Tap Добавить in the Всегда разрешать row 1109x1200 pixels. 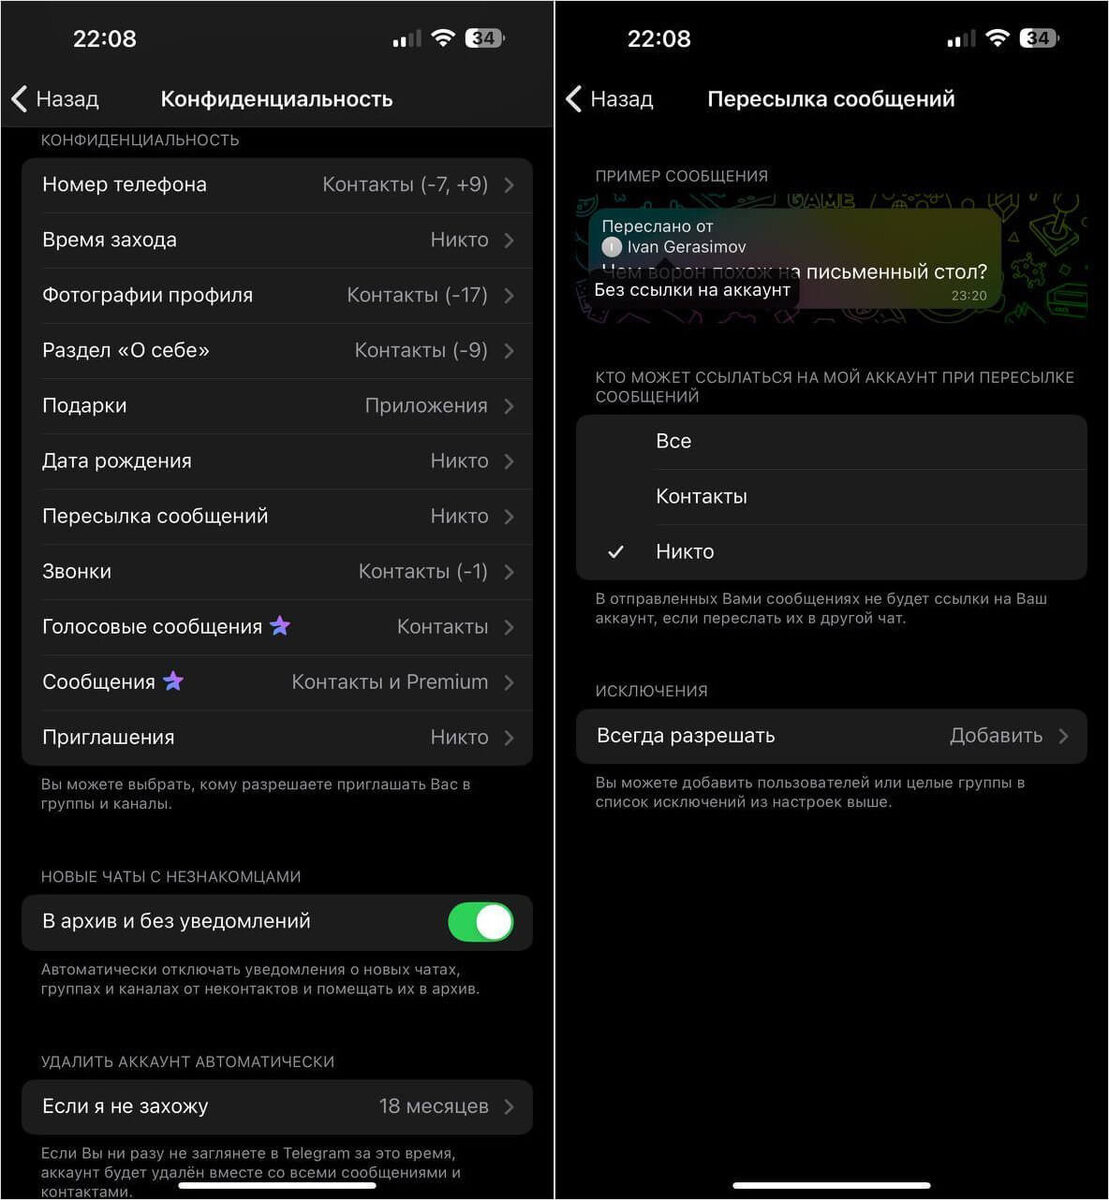tap(996, 735)
